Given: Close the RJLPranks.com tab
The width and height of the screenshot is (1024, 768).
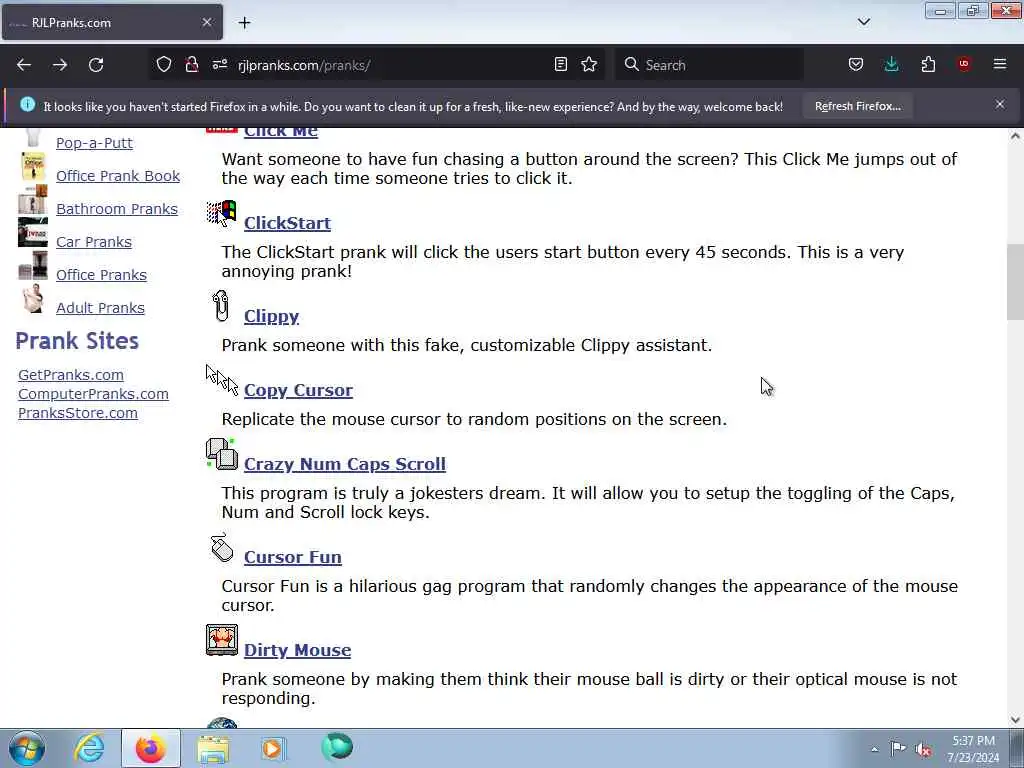Looking at the screenshot, I should 207,22.
